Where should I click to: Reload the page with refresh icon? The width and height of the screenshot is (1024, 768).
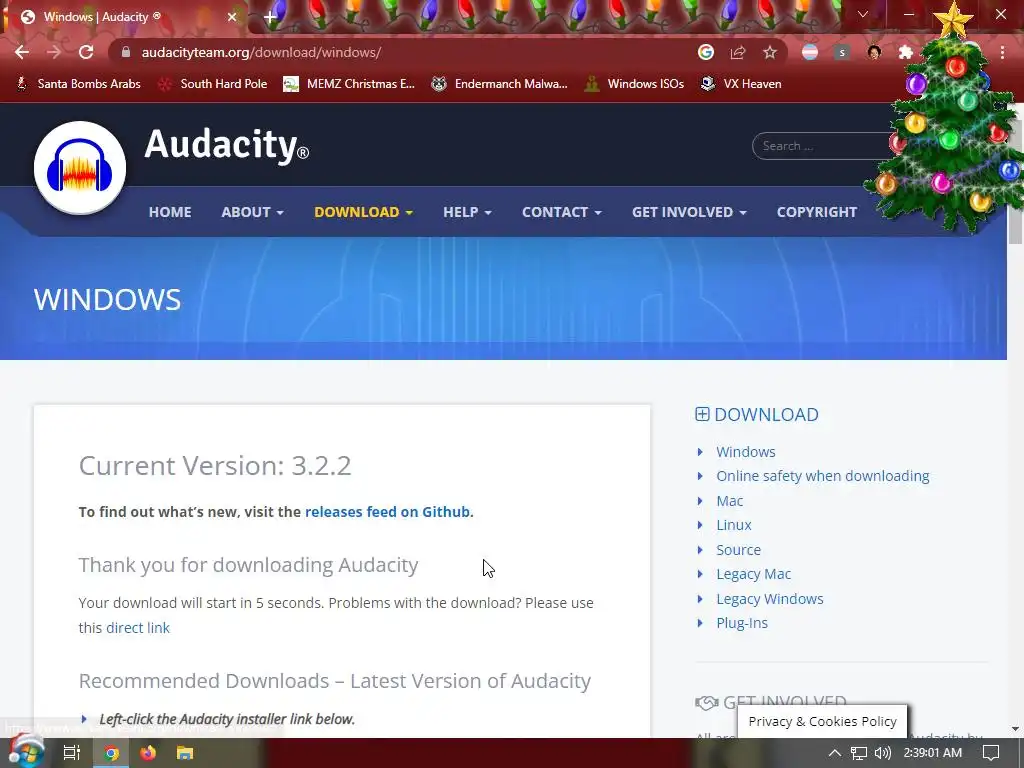86,52
